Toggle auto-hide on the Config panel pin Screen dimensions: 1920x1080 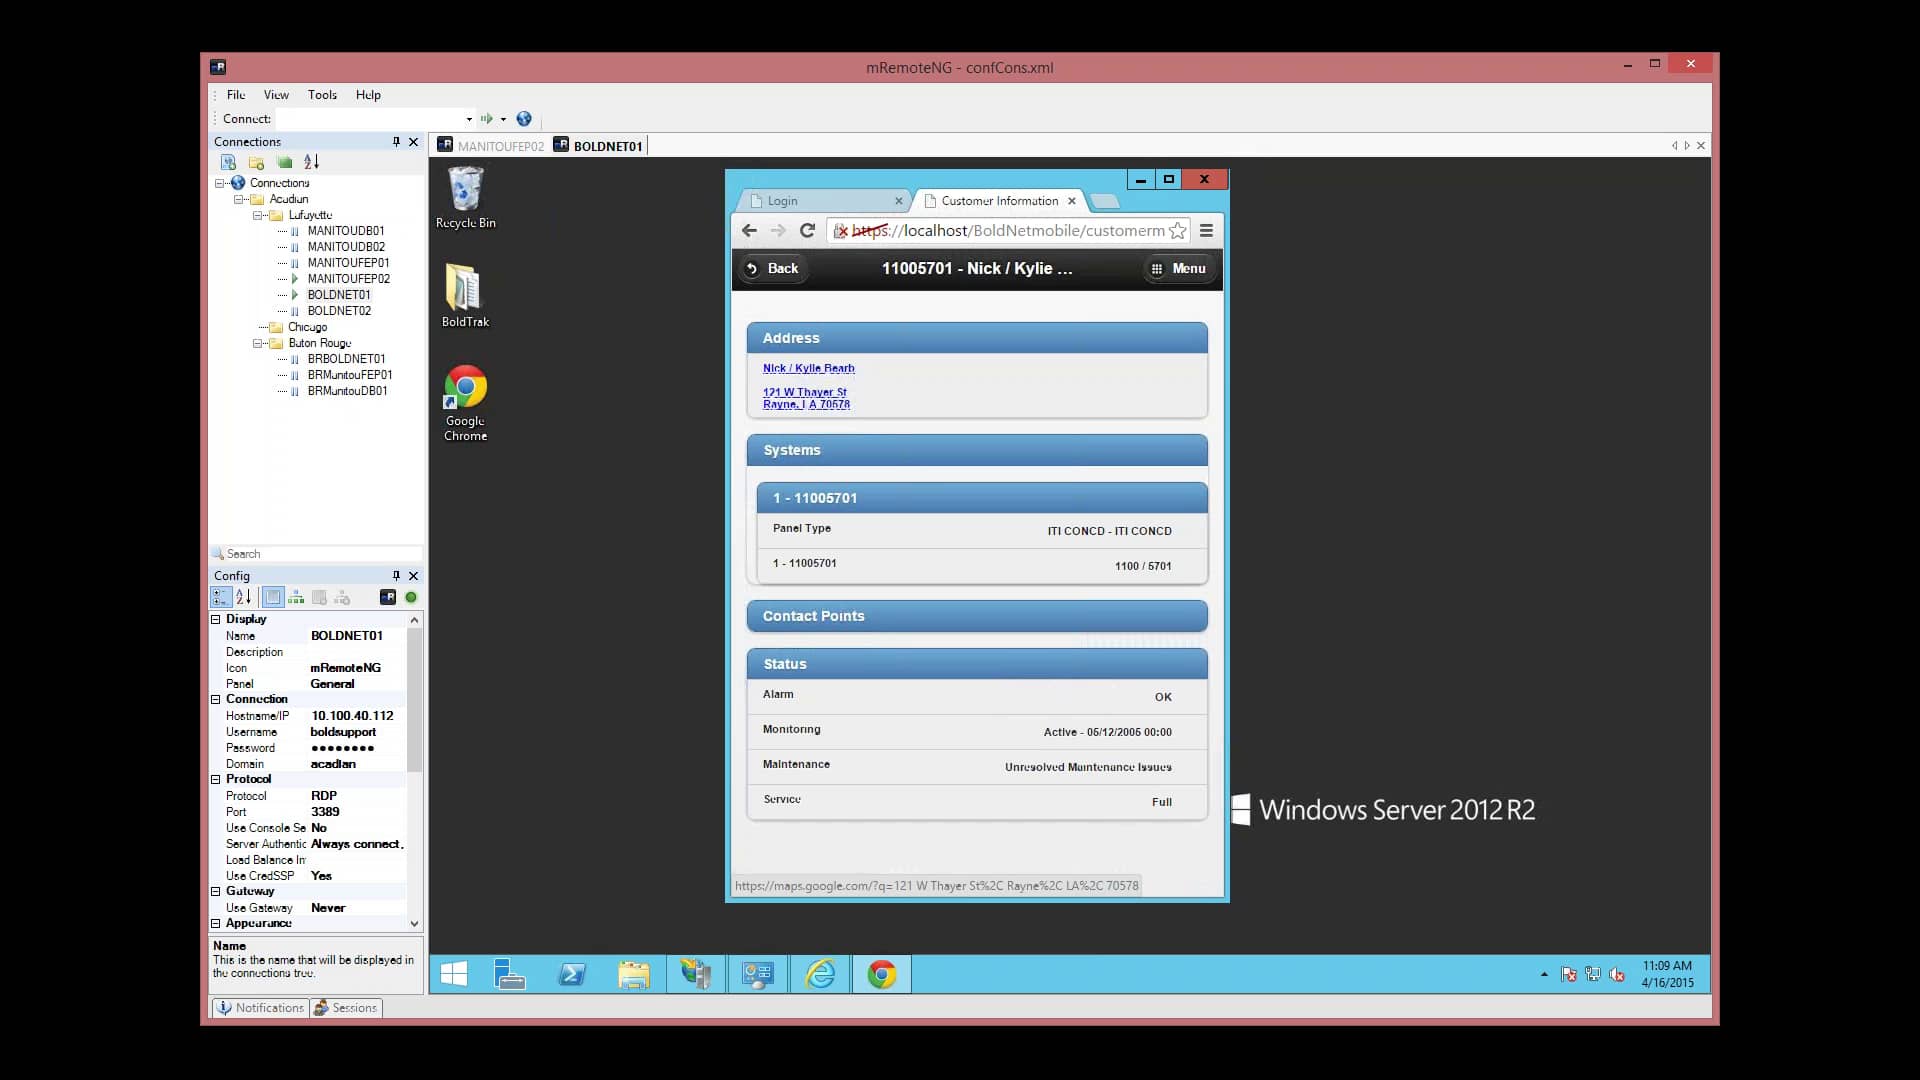396,576
